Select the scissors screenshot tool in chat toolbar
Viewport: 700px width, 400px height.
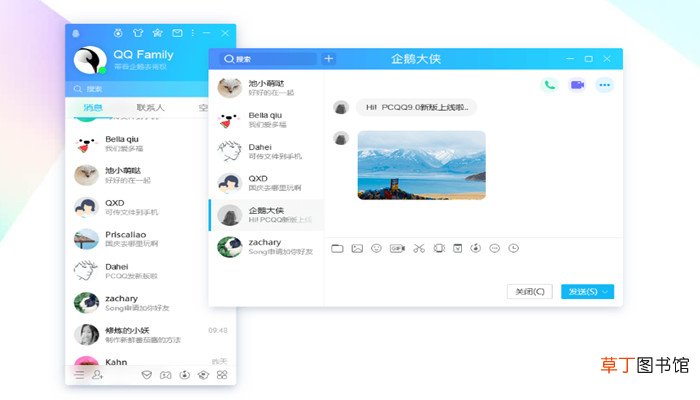click(x=419, y=248)
